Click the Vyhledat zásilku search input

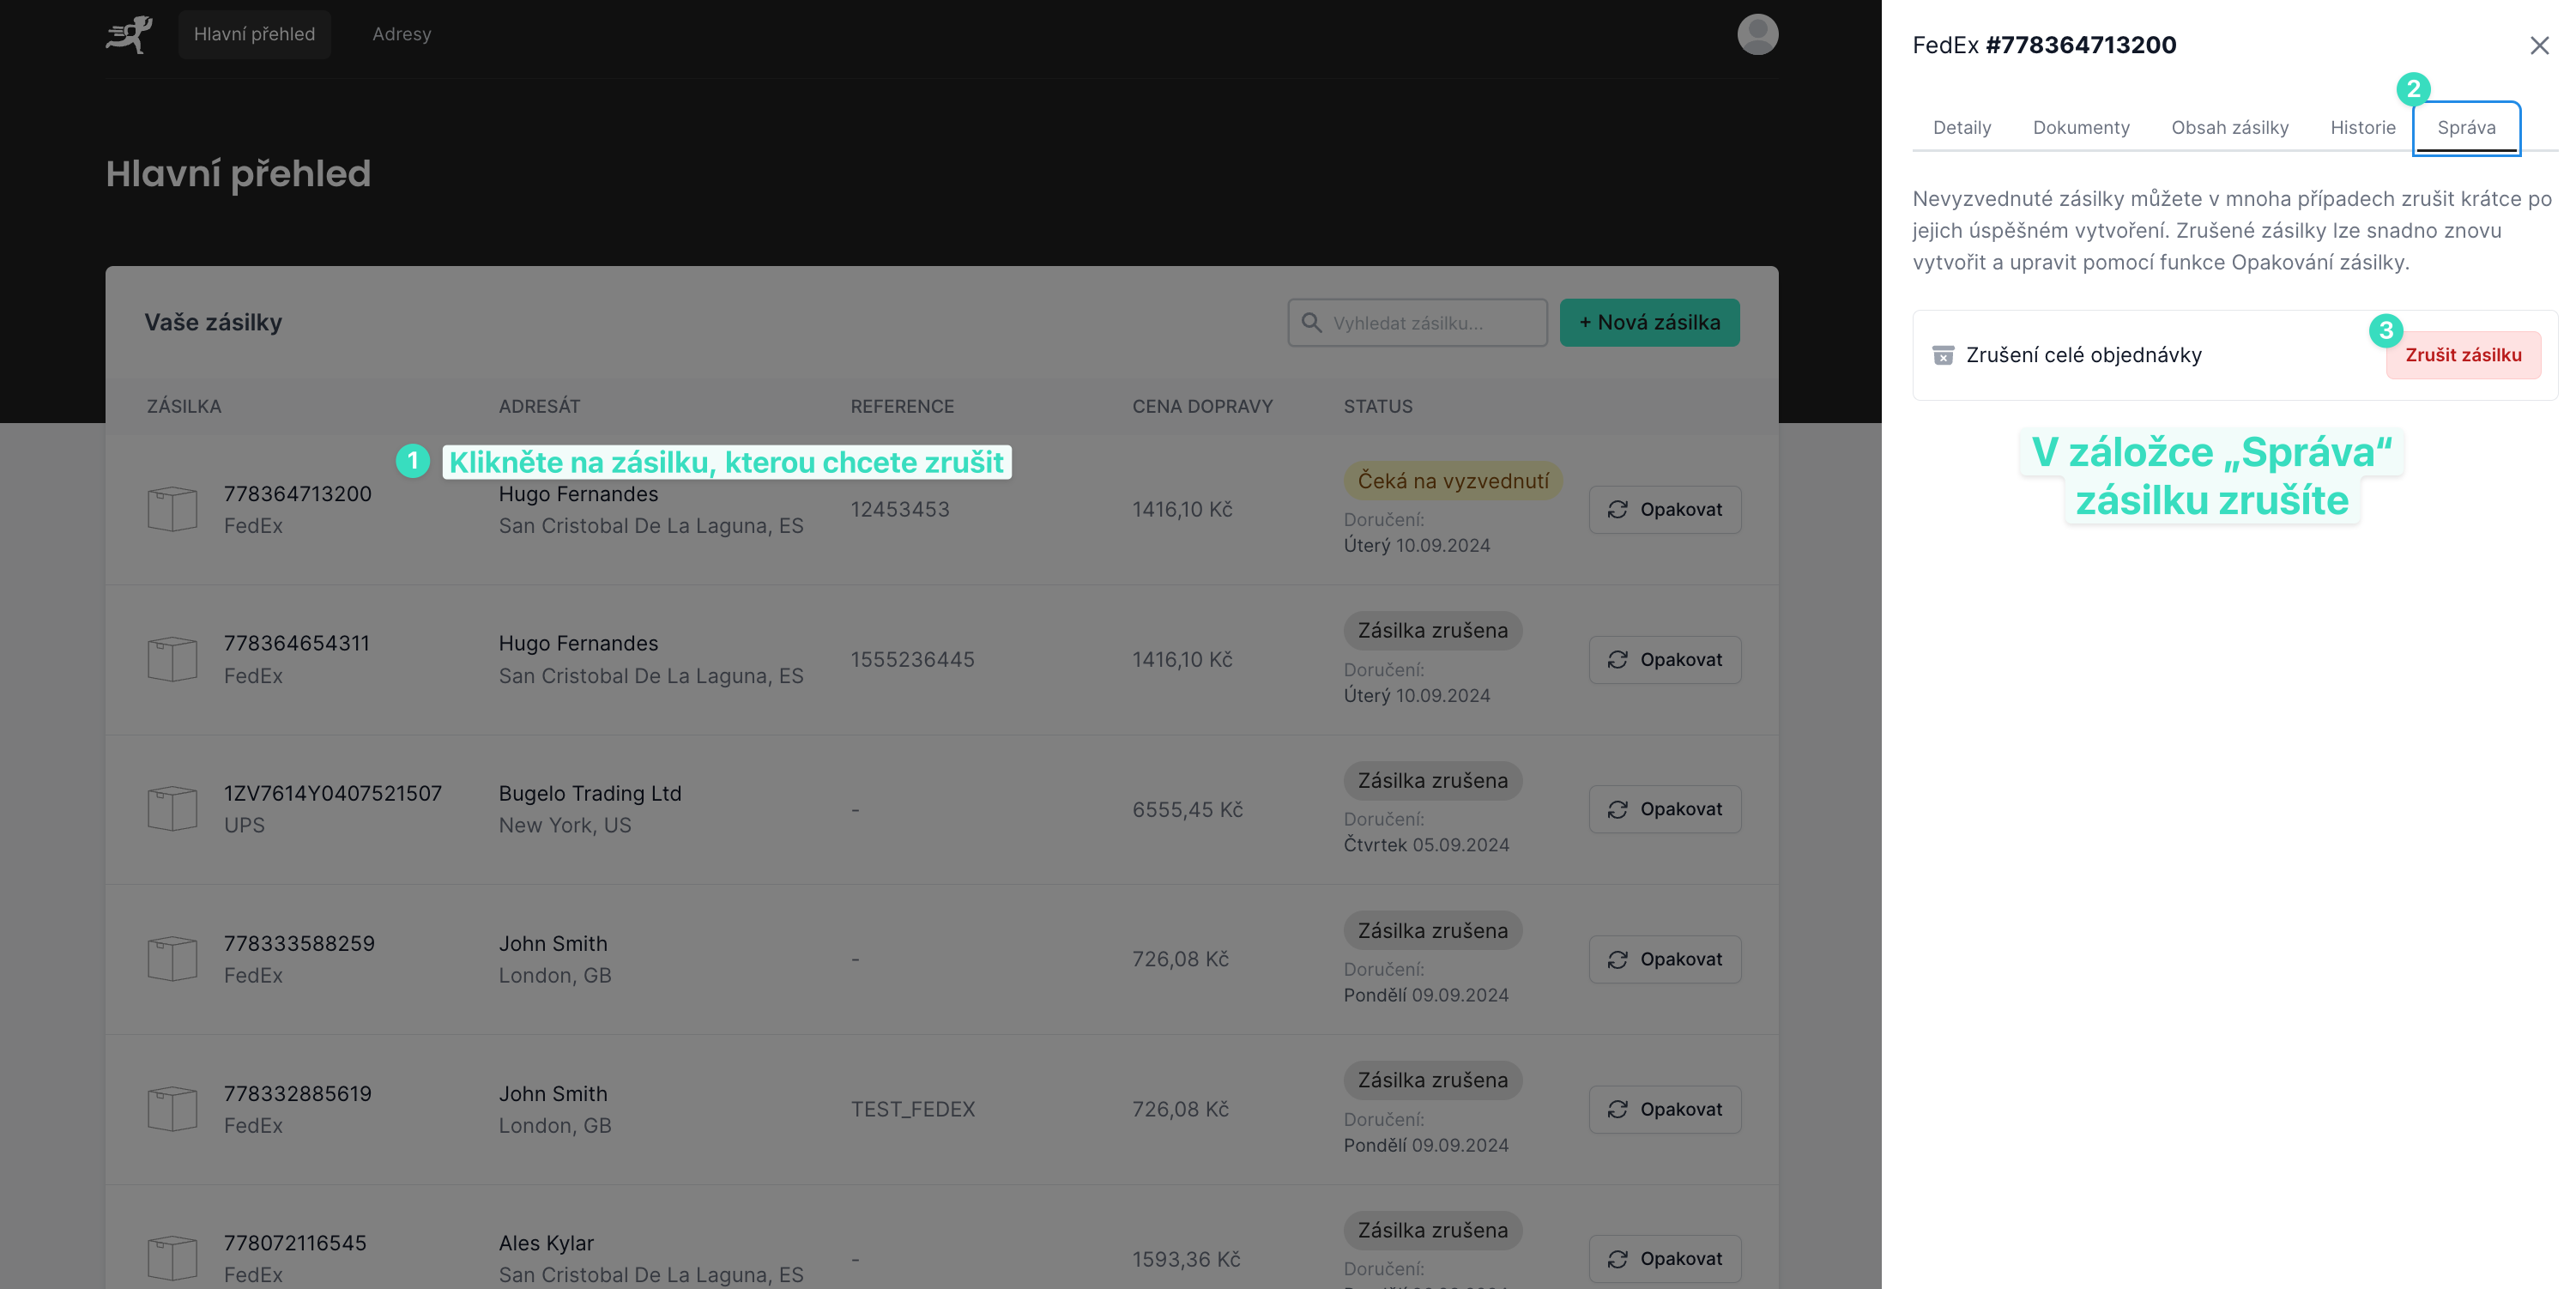[1430, 323]
